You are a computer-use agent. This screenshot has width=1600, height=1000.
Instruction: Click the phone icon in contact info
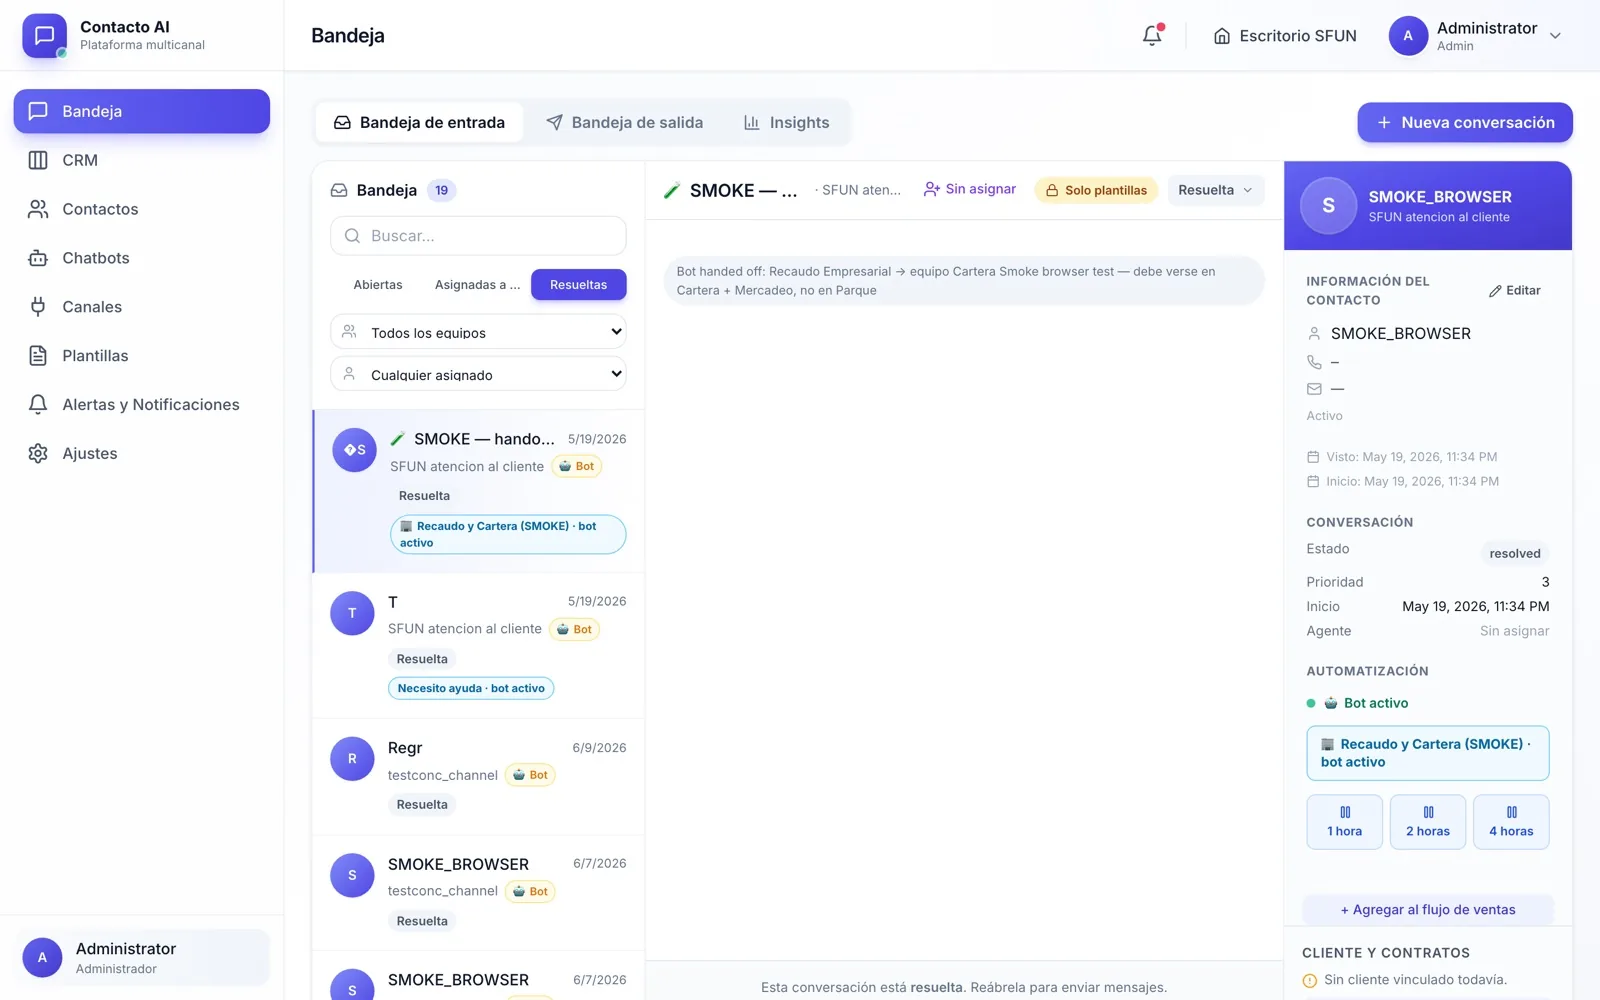pos(1314,362)
